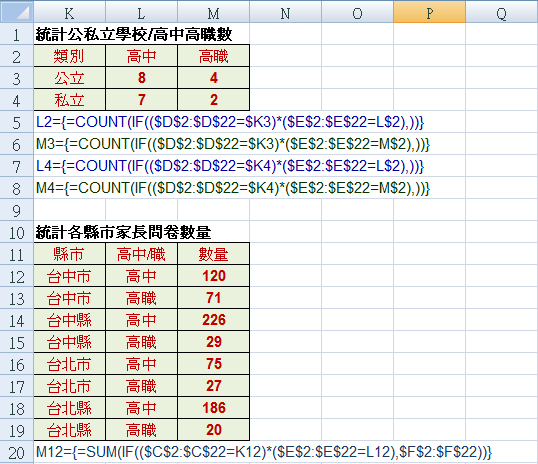Click header cell 類別
The image size is (538, 464).
69,56
